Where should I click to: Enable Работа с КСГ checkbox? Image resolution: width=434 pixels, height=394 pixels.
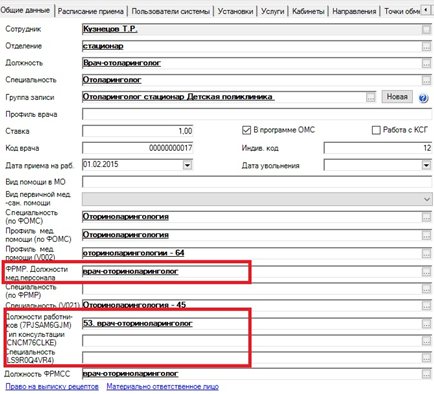[376, 130]
